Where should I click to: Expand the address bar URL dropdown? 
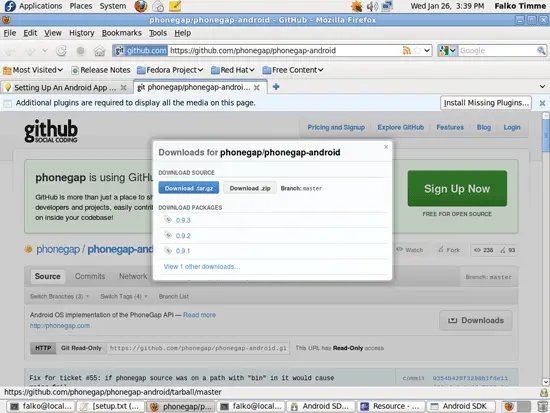pyautogui.click(x=427, y=51)
